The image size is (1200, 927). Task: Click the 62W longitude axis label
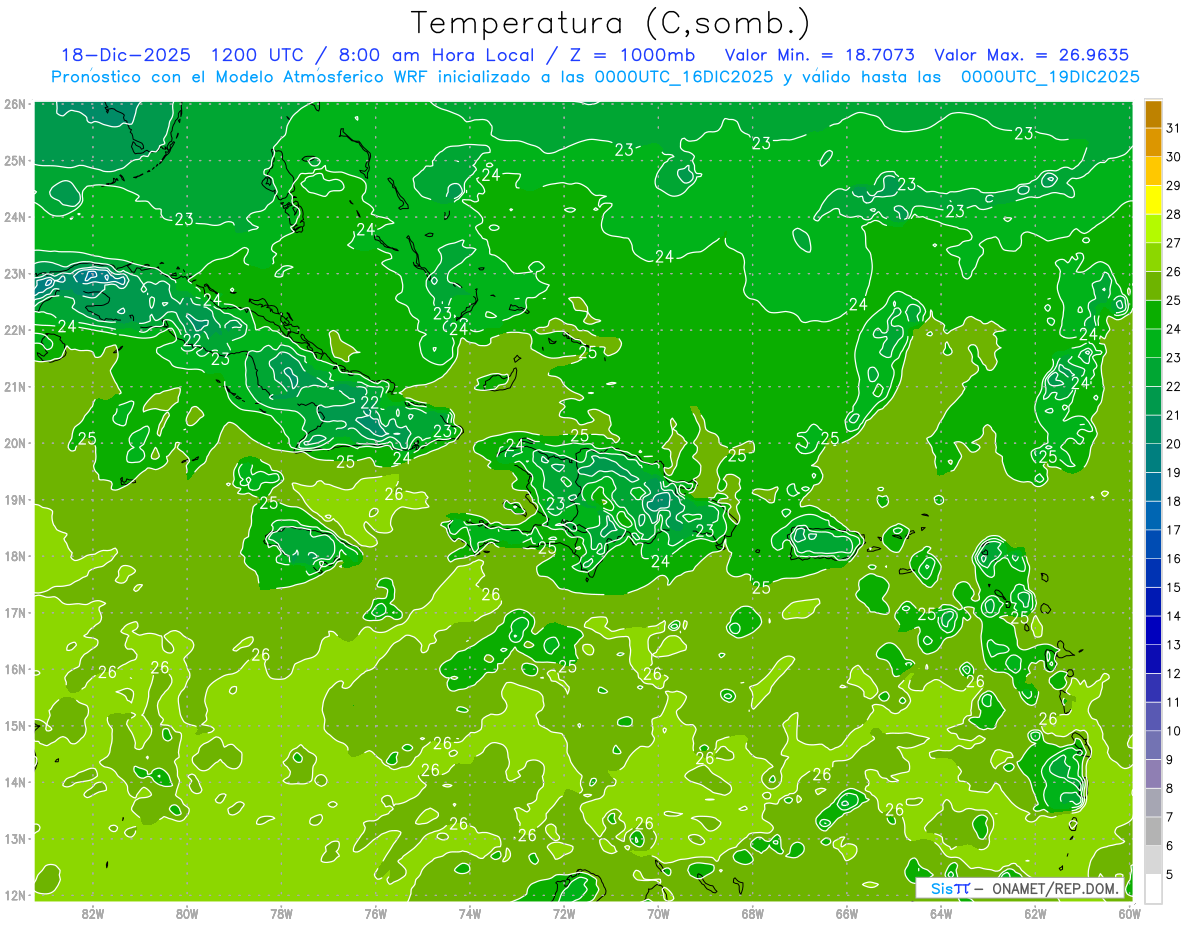[1035, 914]
